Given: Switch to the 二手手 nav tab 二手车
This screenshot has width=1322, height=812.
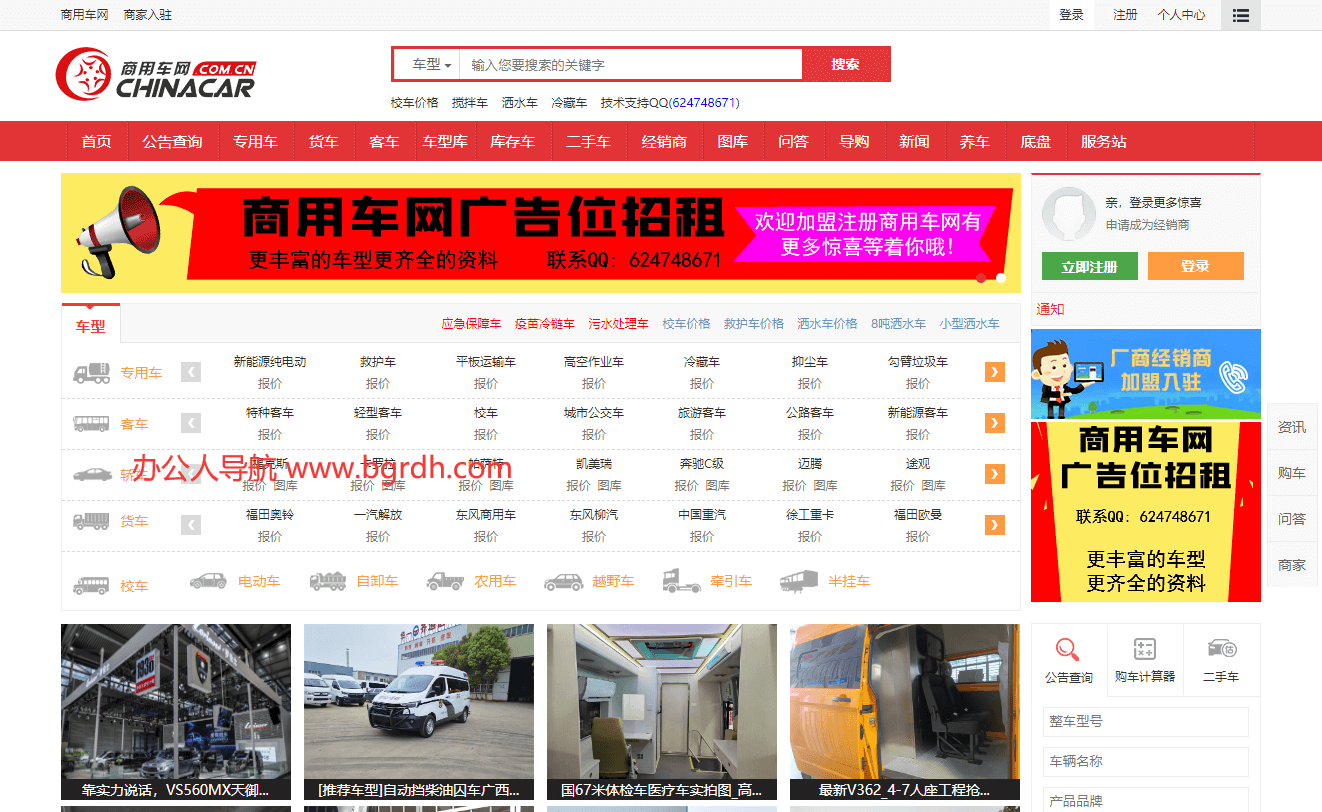Looking at the screenshot, I should 588,141.
